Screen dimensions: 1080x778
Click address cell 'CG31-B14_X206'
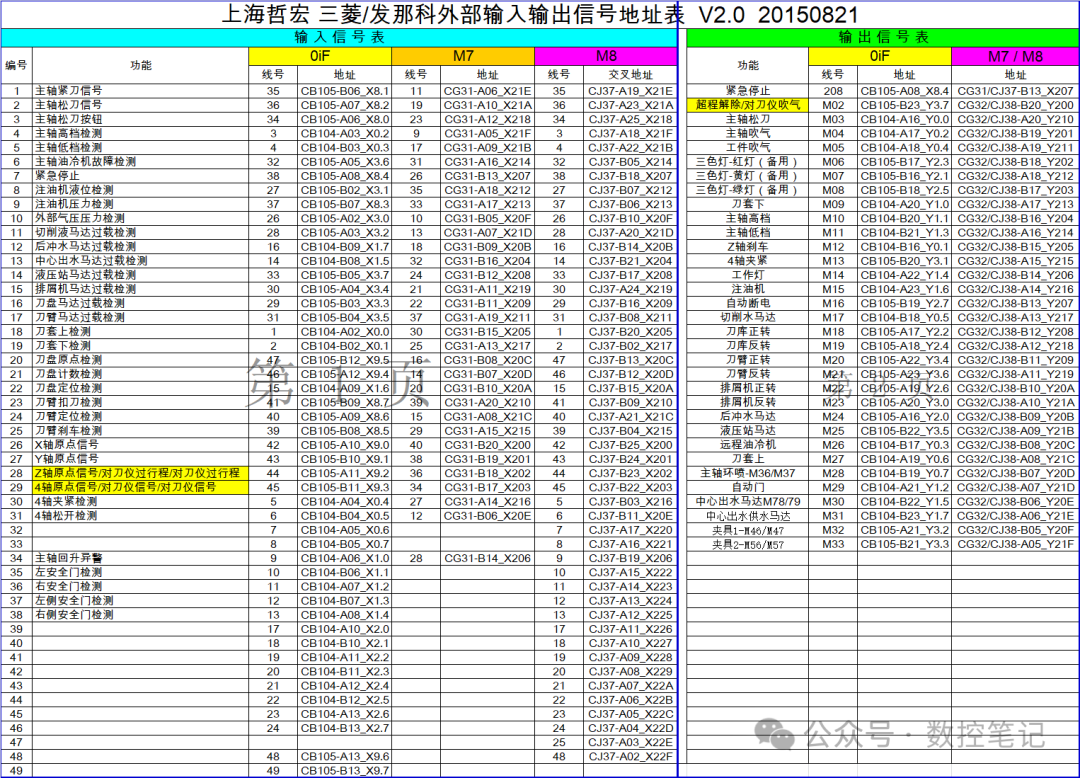tap(488, 558)
